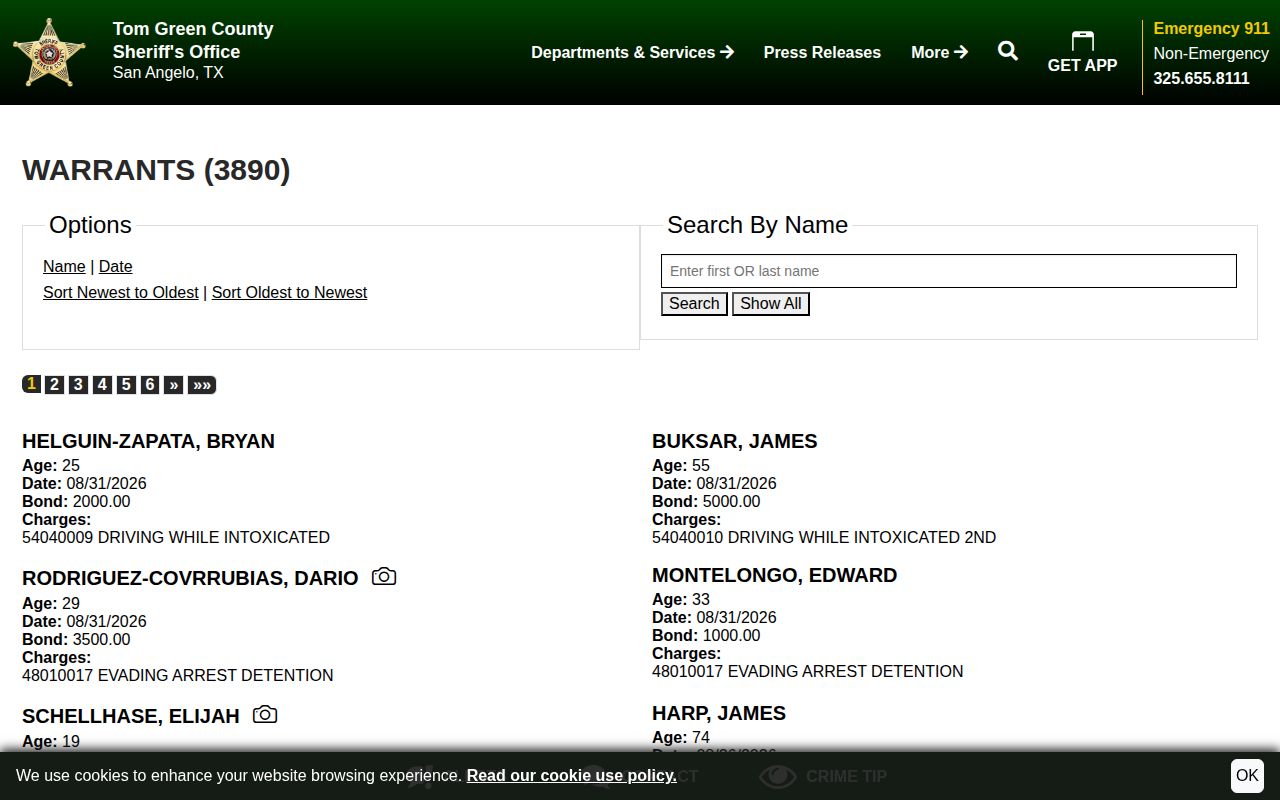Open Press Releases page
The height and width of the screenshot is (800, 1280).
(x=822, y=52)
